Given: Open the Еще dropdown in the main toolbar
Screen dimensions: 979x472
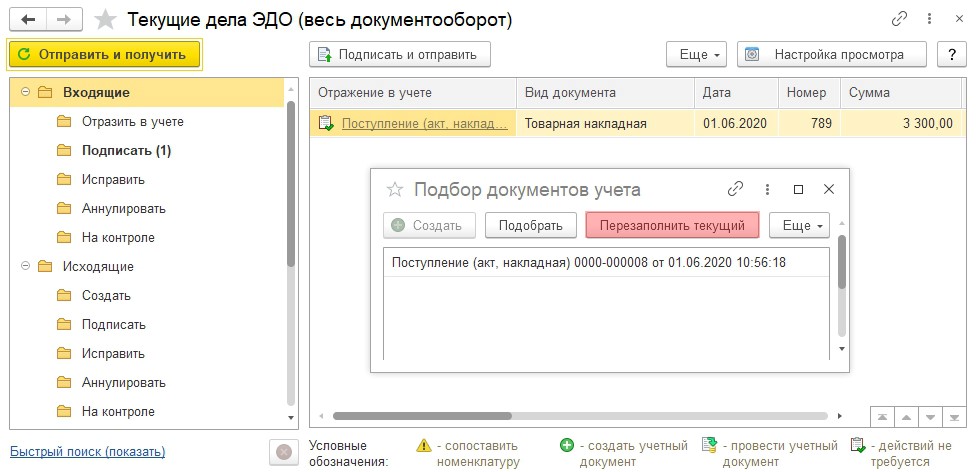Looking at the screenshot, I should 699,54.
